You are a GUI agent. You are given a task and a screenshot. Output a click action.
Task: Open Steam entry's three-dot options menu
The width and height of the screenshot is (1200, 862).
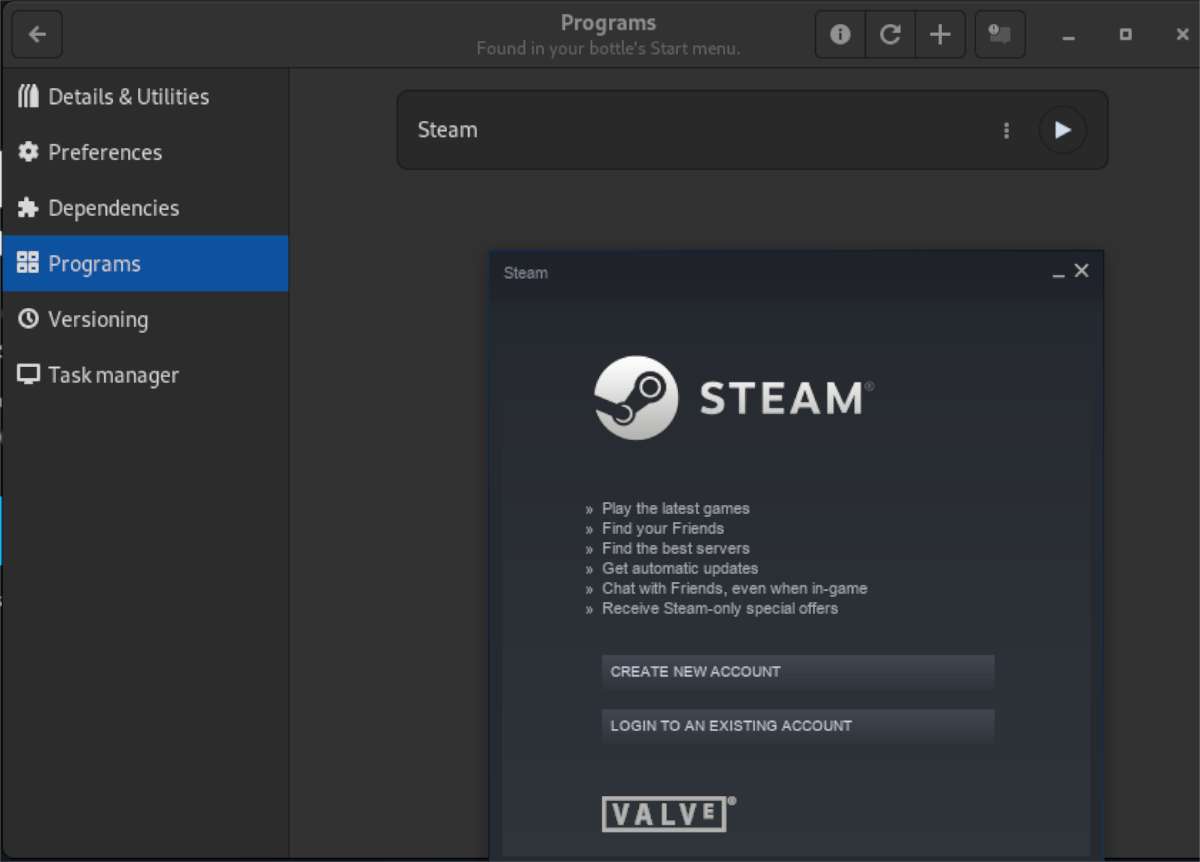click(1006, 130)
